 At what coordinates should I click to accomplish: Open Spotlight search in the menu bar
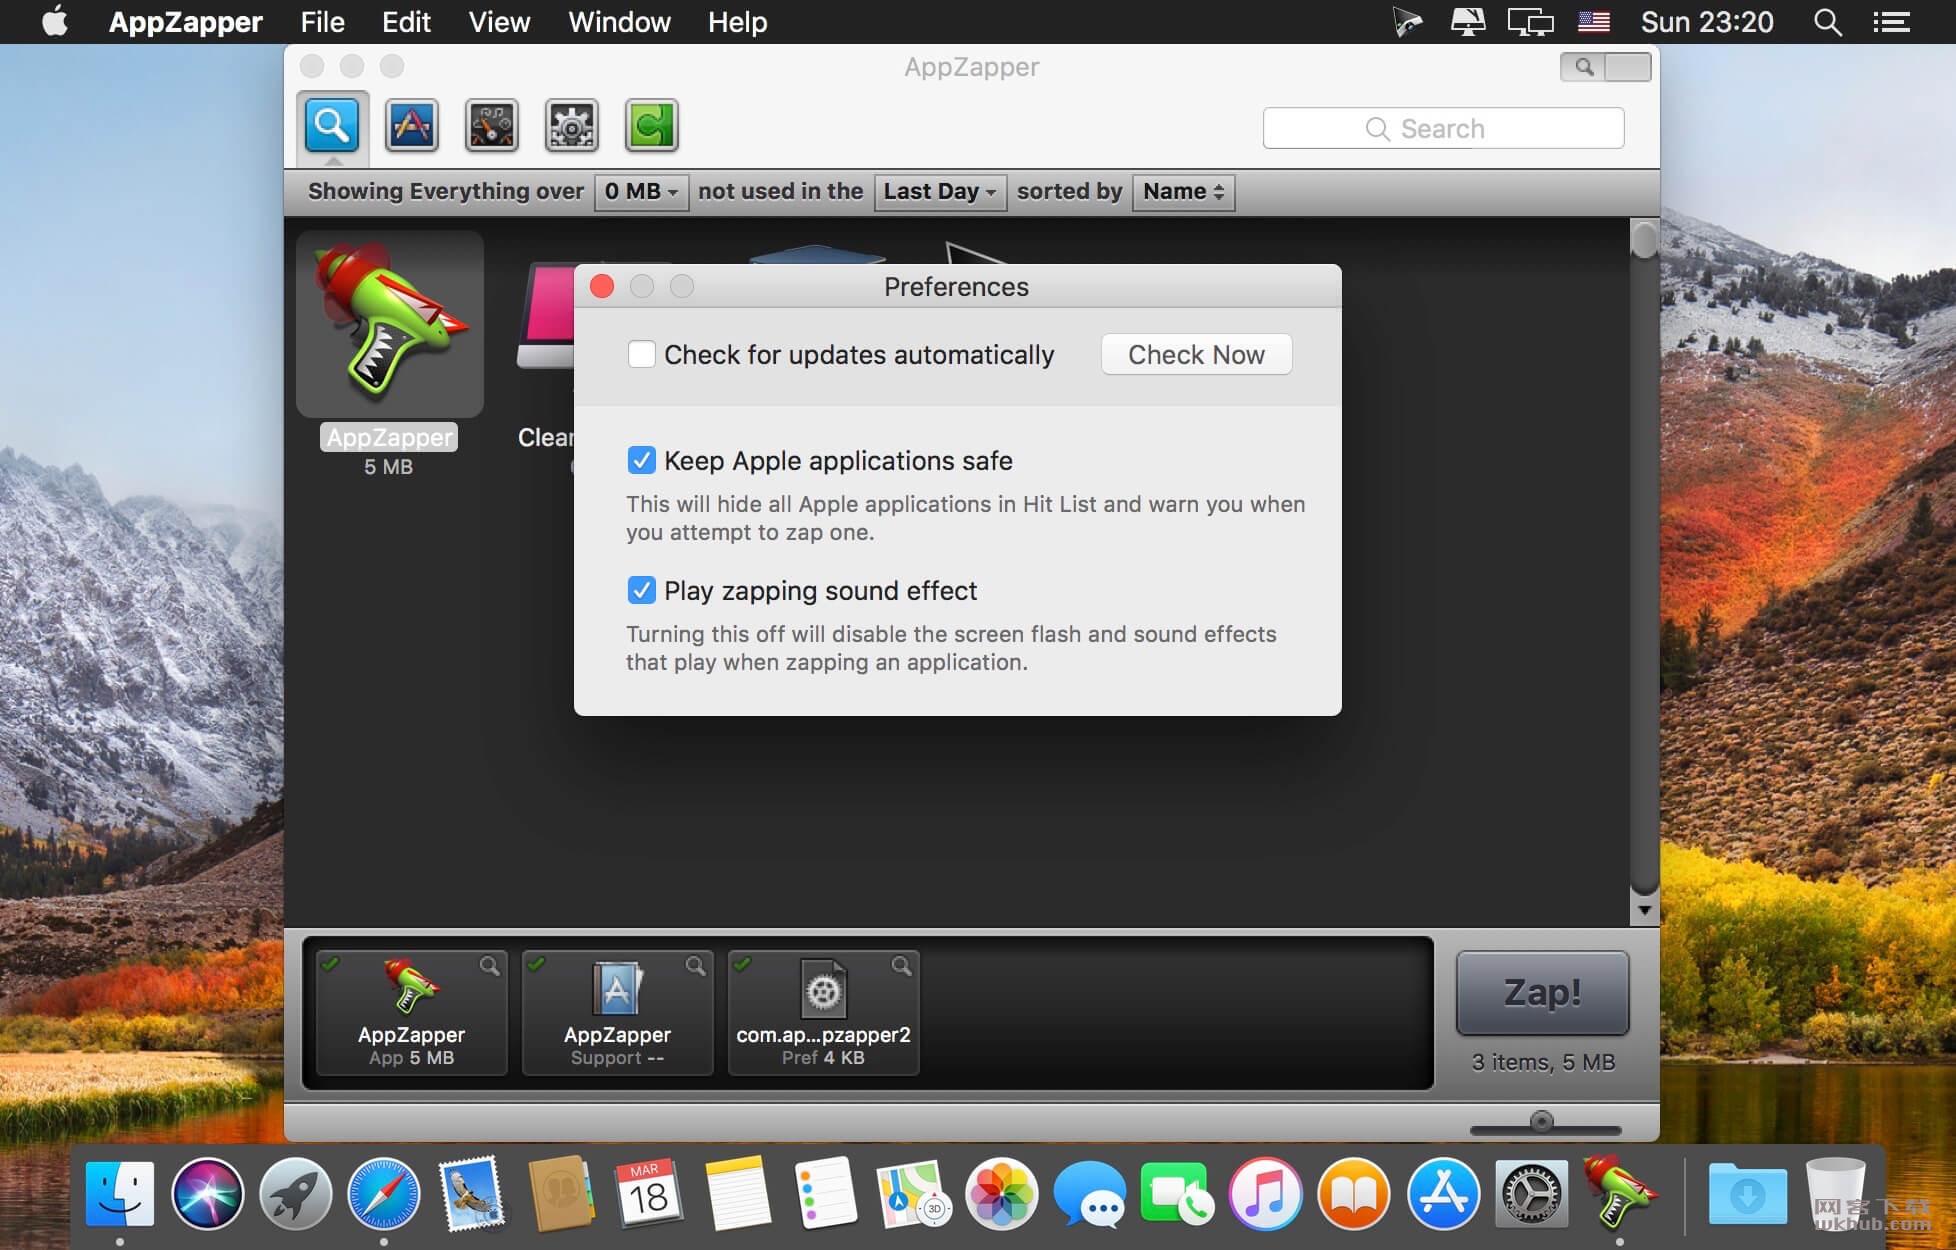1828,22
